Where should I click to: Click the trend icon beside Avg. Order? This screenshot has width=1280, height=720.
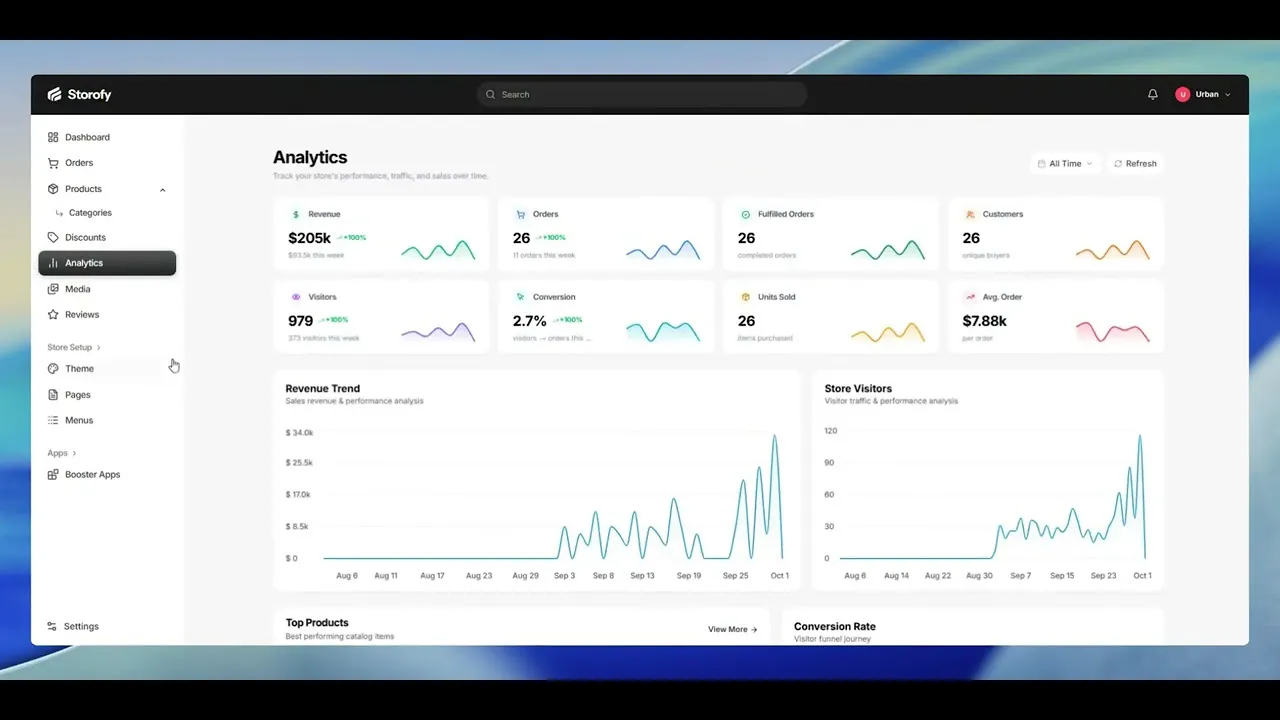pyautogui.click(x=970, y=297)
